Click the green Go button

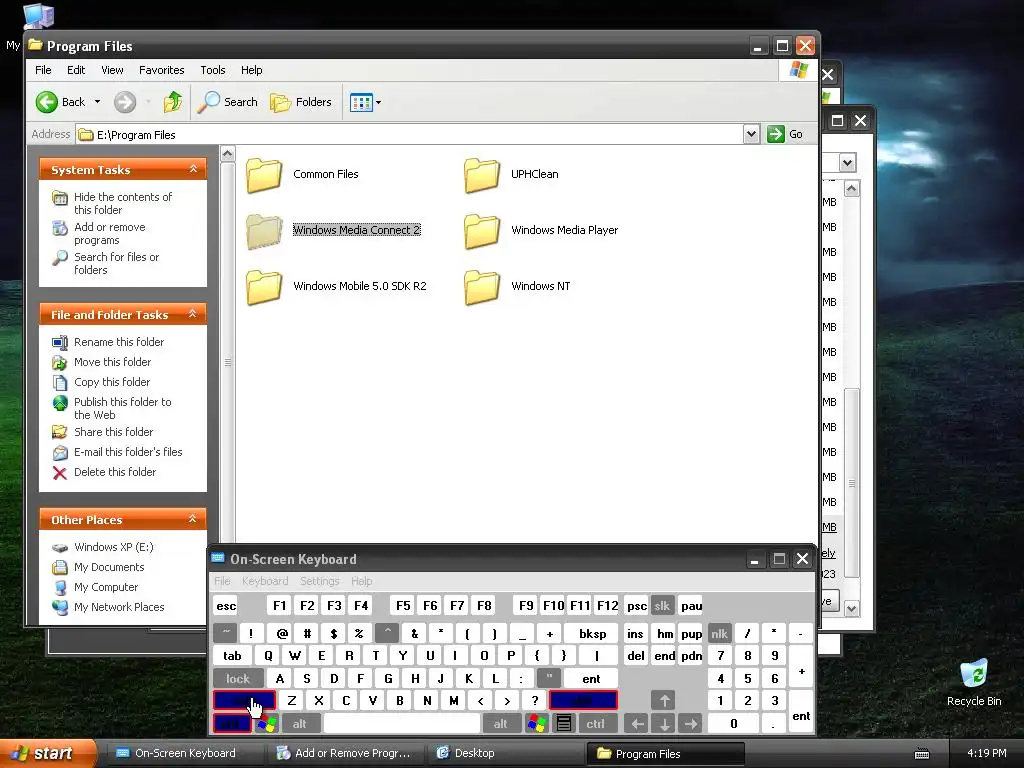[x=785, y=134]
